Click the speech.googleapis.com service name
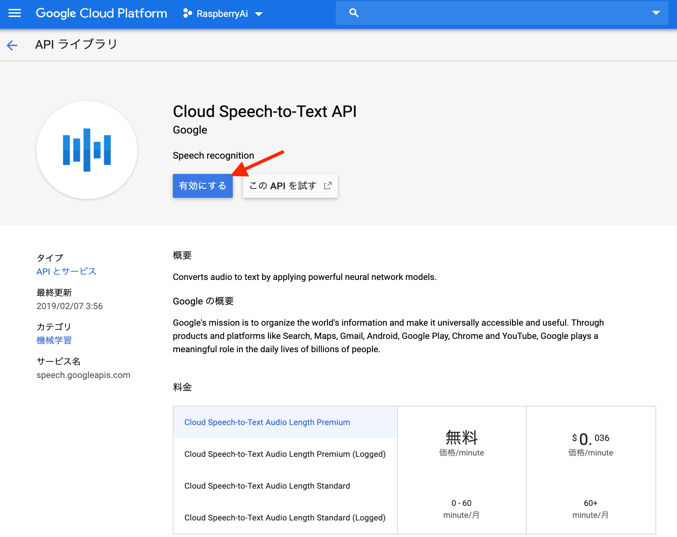 (x=83, y=375)
